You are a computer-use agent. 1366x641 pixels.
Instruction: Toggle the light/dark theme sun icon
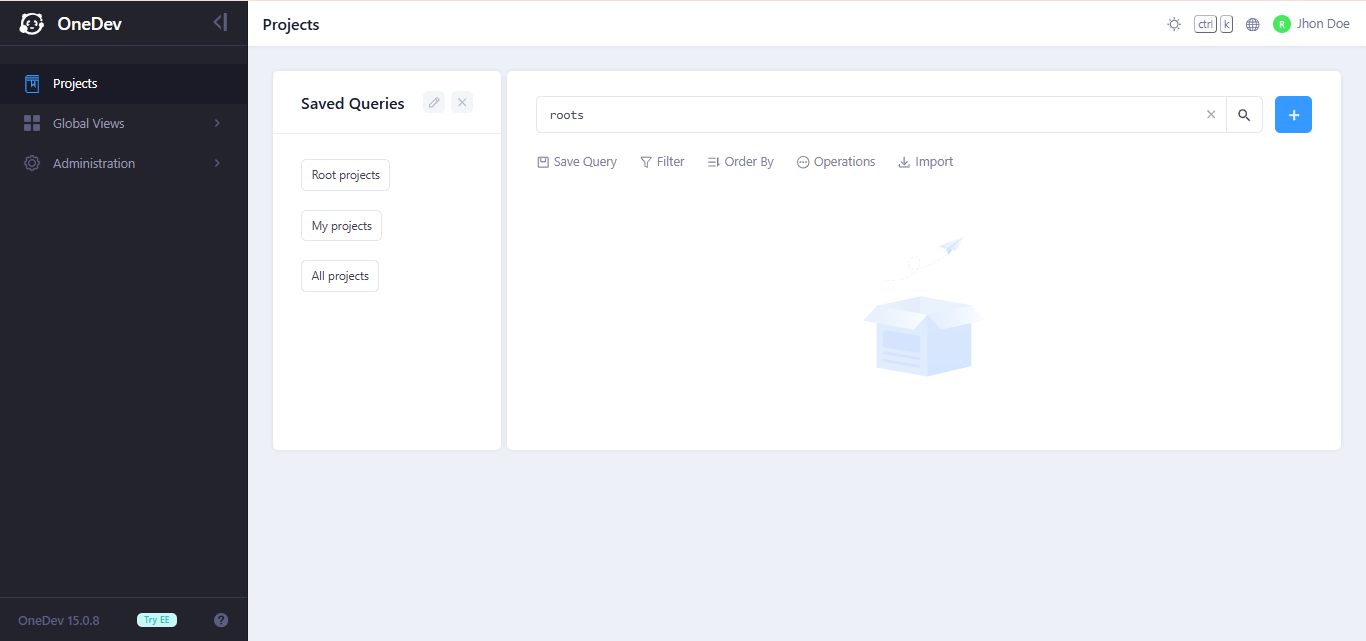coord(1174,24)
